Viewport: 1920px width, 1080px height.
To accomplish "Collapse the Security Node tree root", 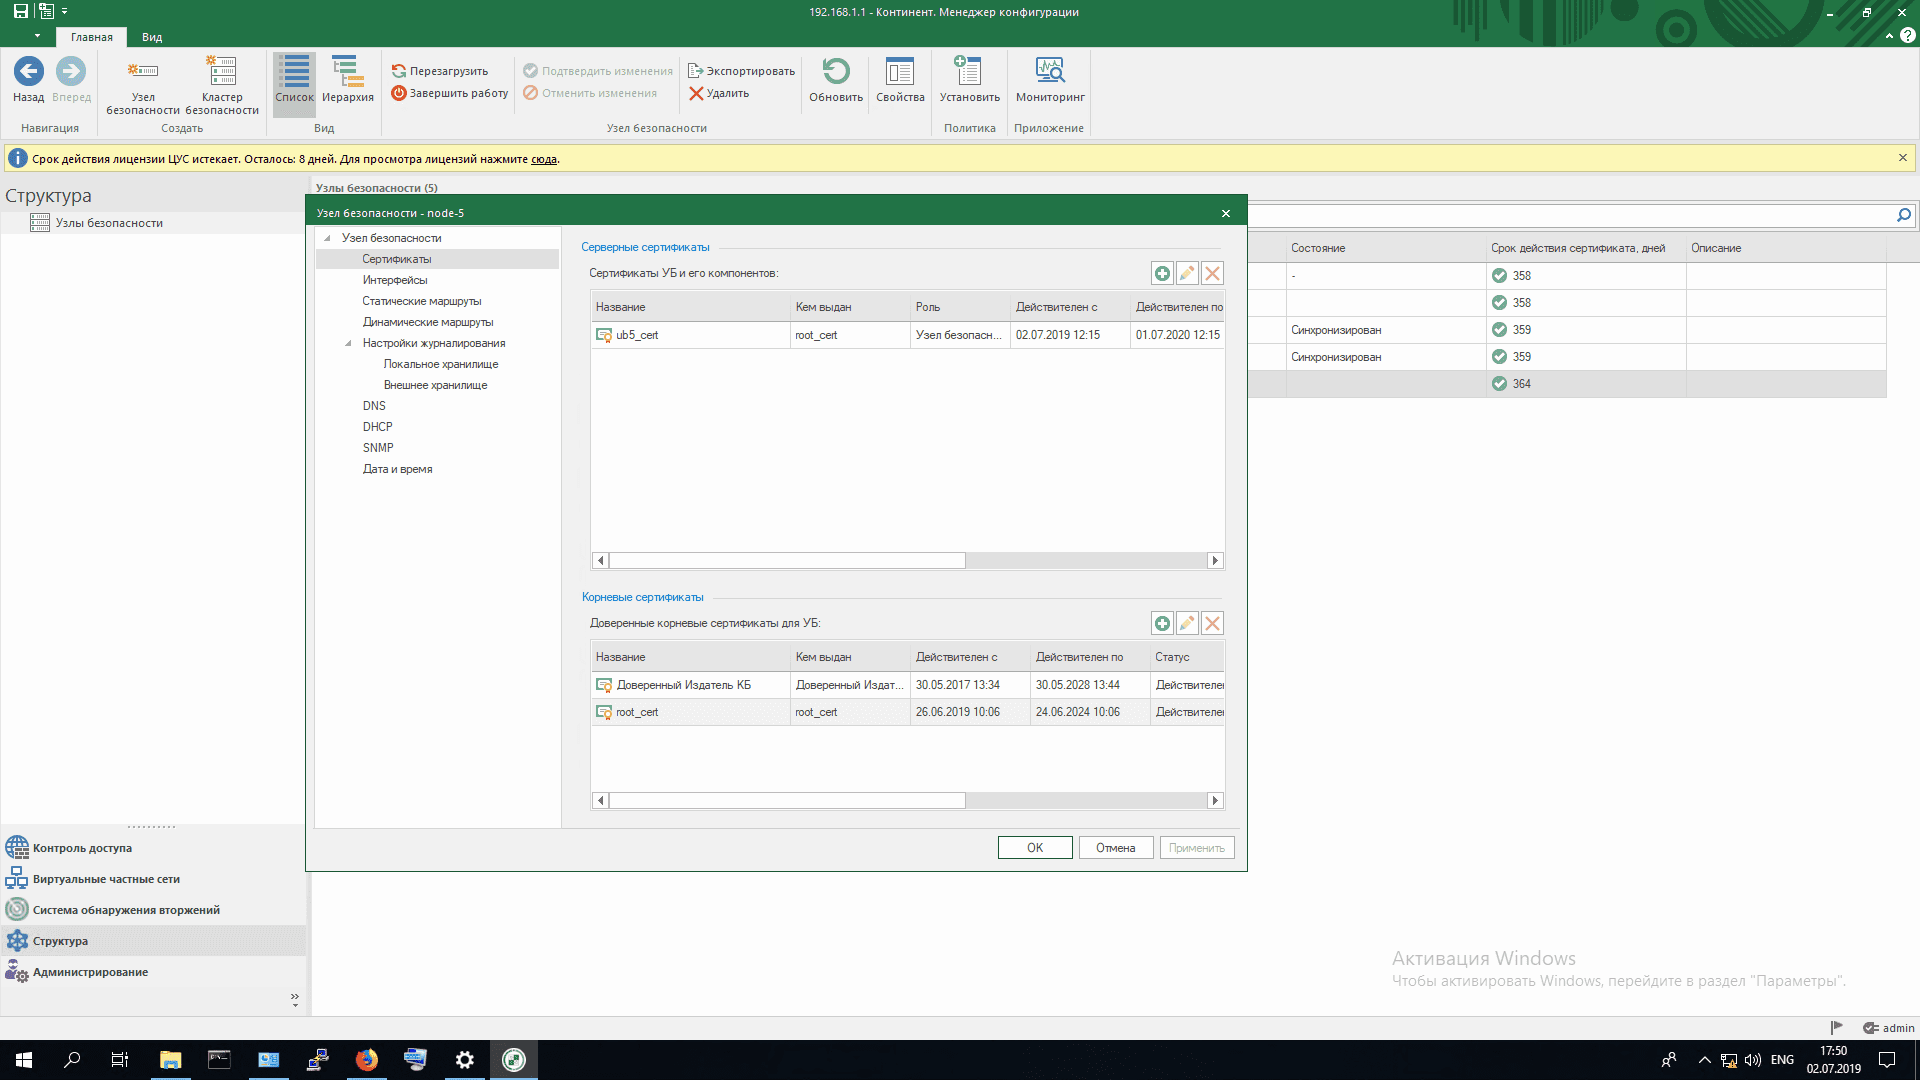I will [327, 238].
